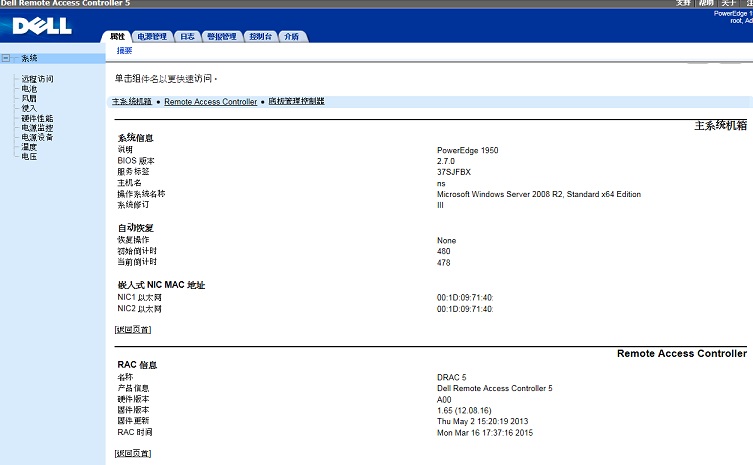753x465 pixels.
Task: Select 电源监控 in the sidebar
Action: click(x=37, y=128)
